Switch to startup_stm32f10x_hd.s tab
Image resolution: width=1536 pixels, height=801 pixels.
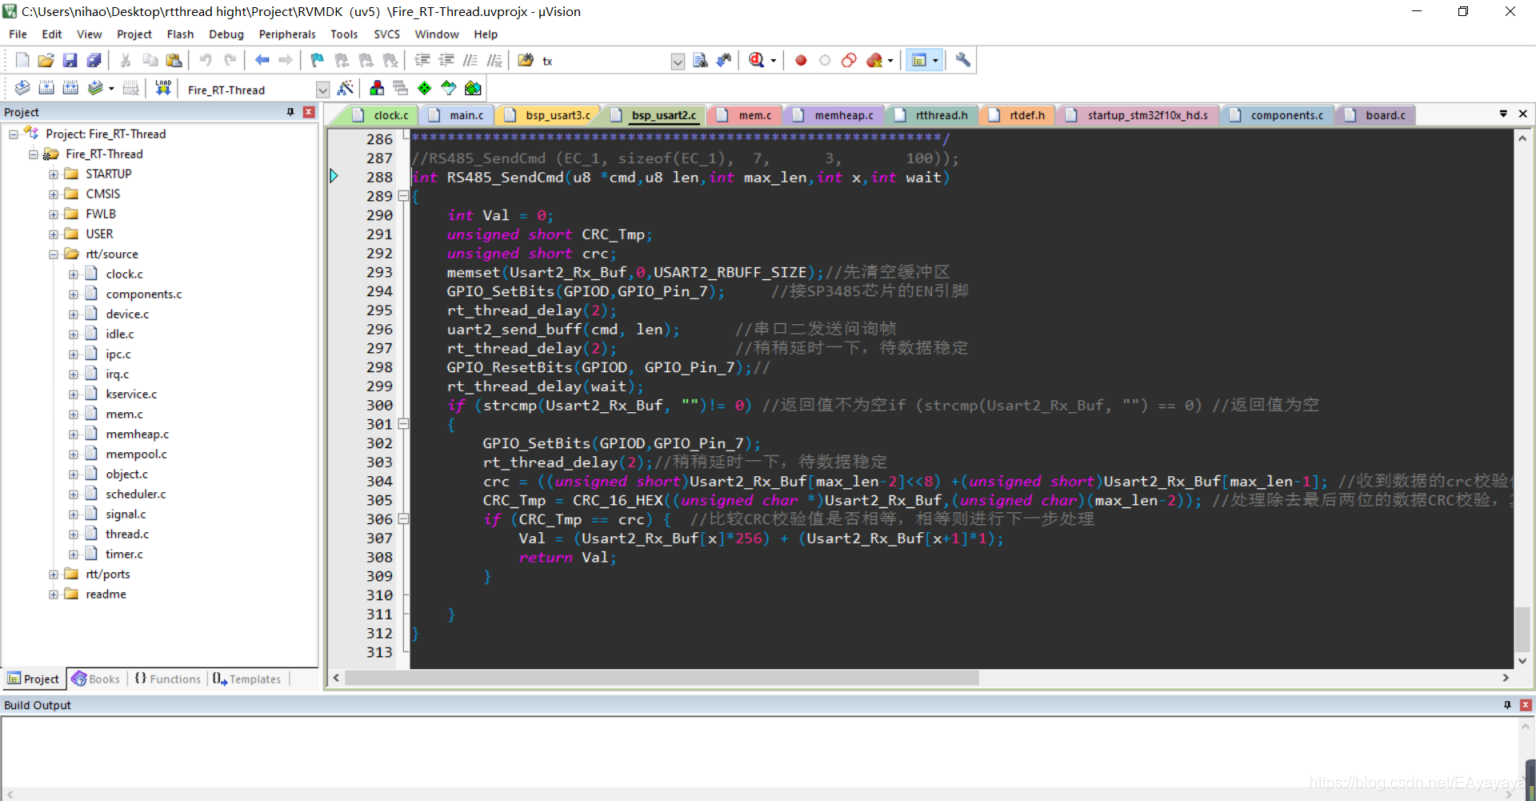tap(1138, 115)
